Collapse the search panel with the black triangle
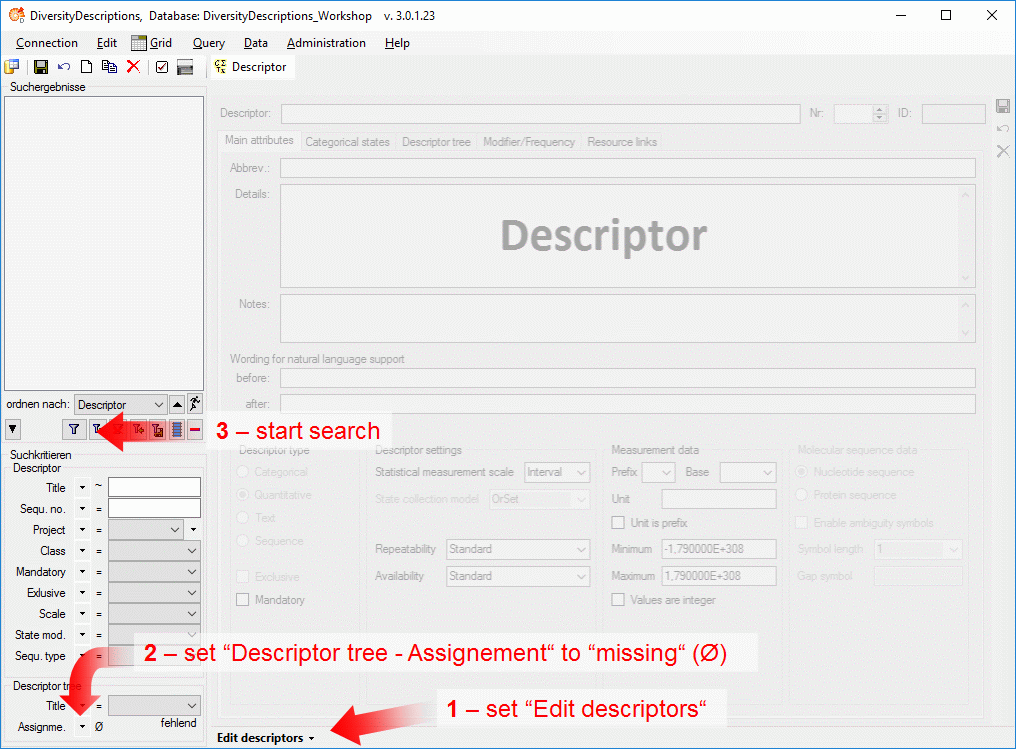Image resolution: width=1016 pixels, height=749 pixels. click(x=13, y=429)
